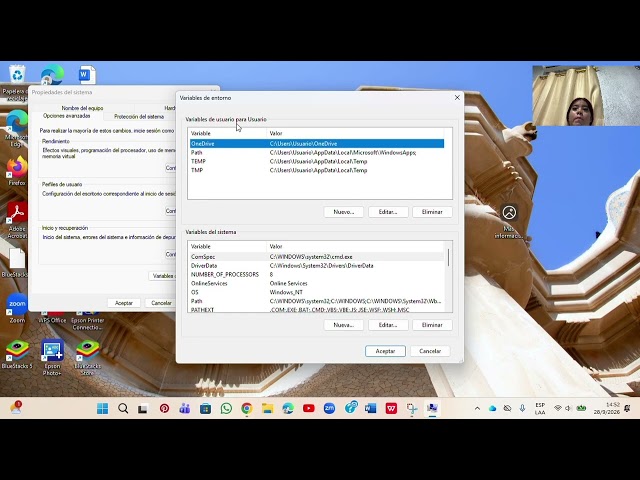
Task: Select the OnlineServices system variable row
Action: click(317, 283)
